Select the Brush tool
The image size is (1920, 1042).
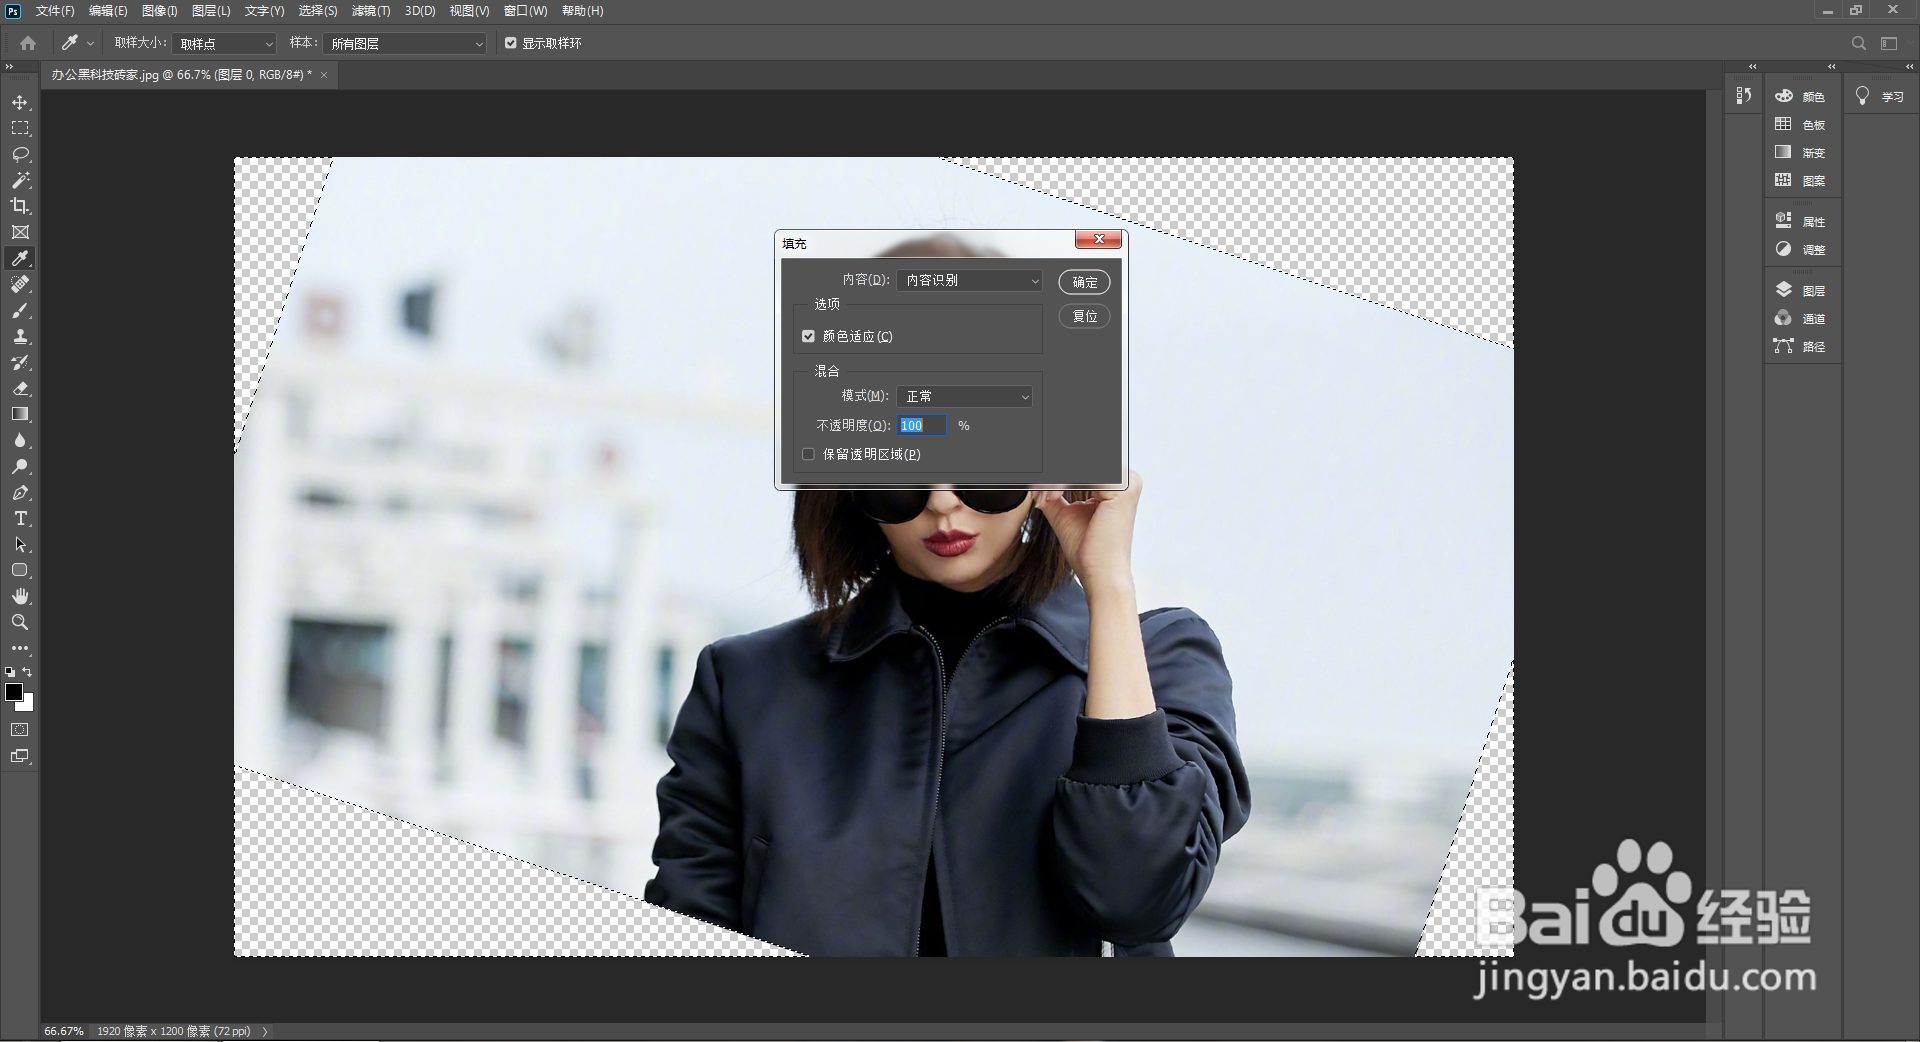(20, 311)
